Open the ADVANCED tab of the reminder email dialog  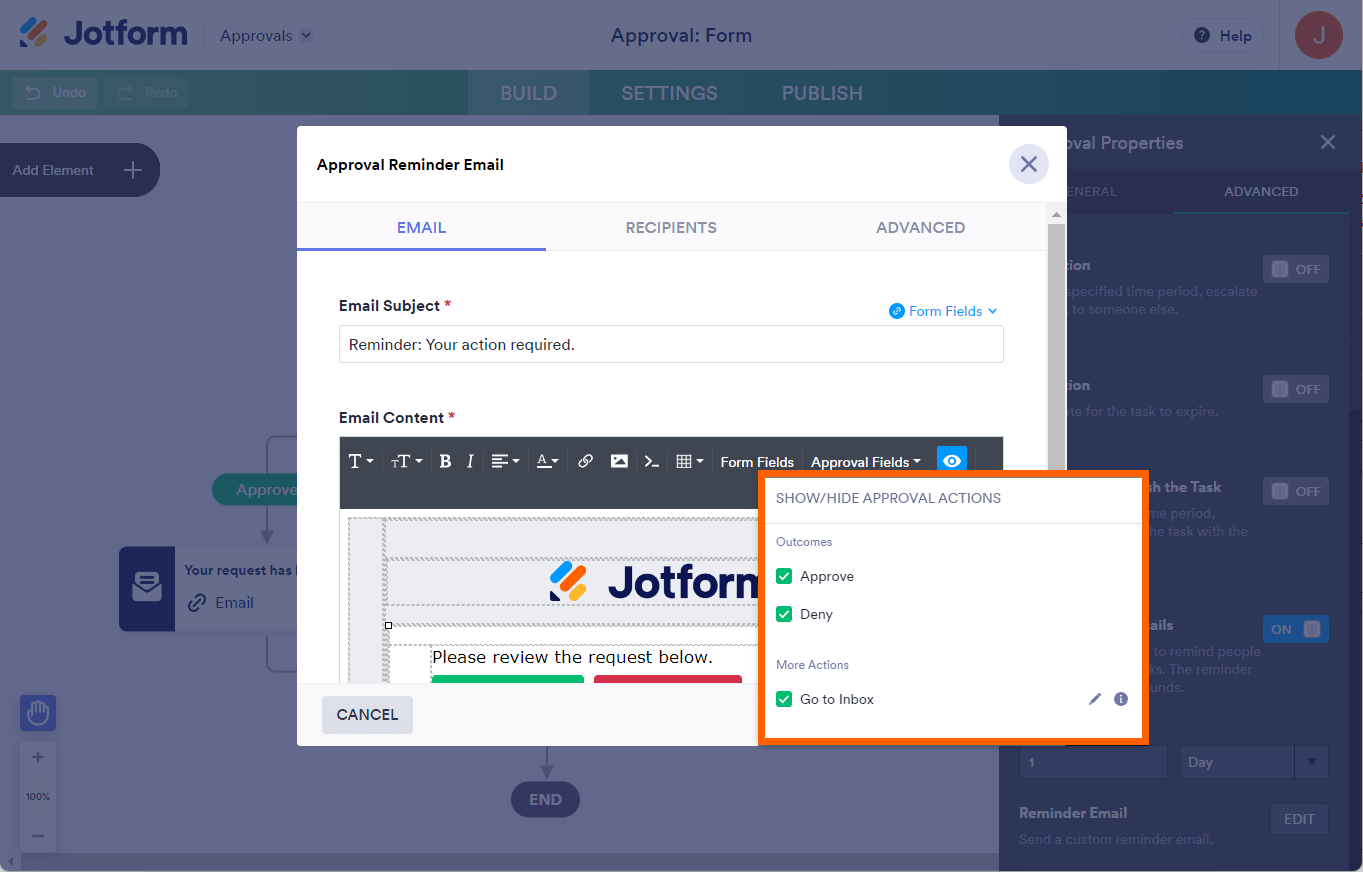tap(920, 227)
